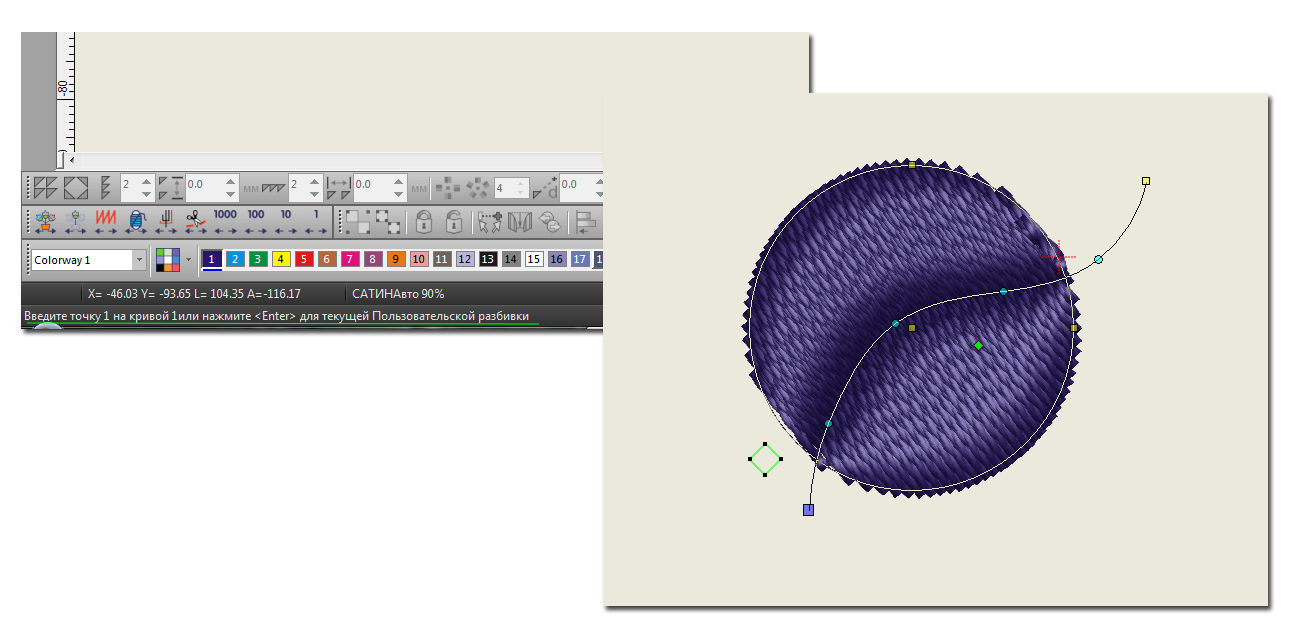1296x621 pixels.
Task: Click Travel 1000 Stitches button
Action: tap(225, 222)
